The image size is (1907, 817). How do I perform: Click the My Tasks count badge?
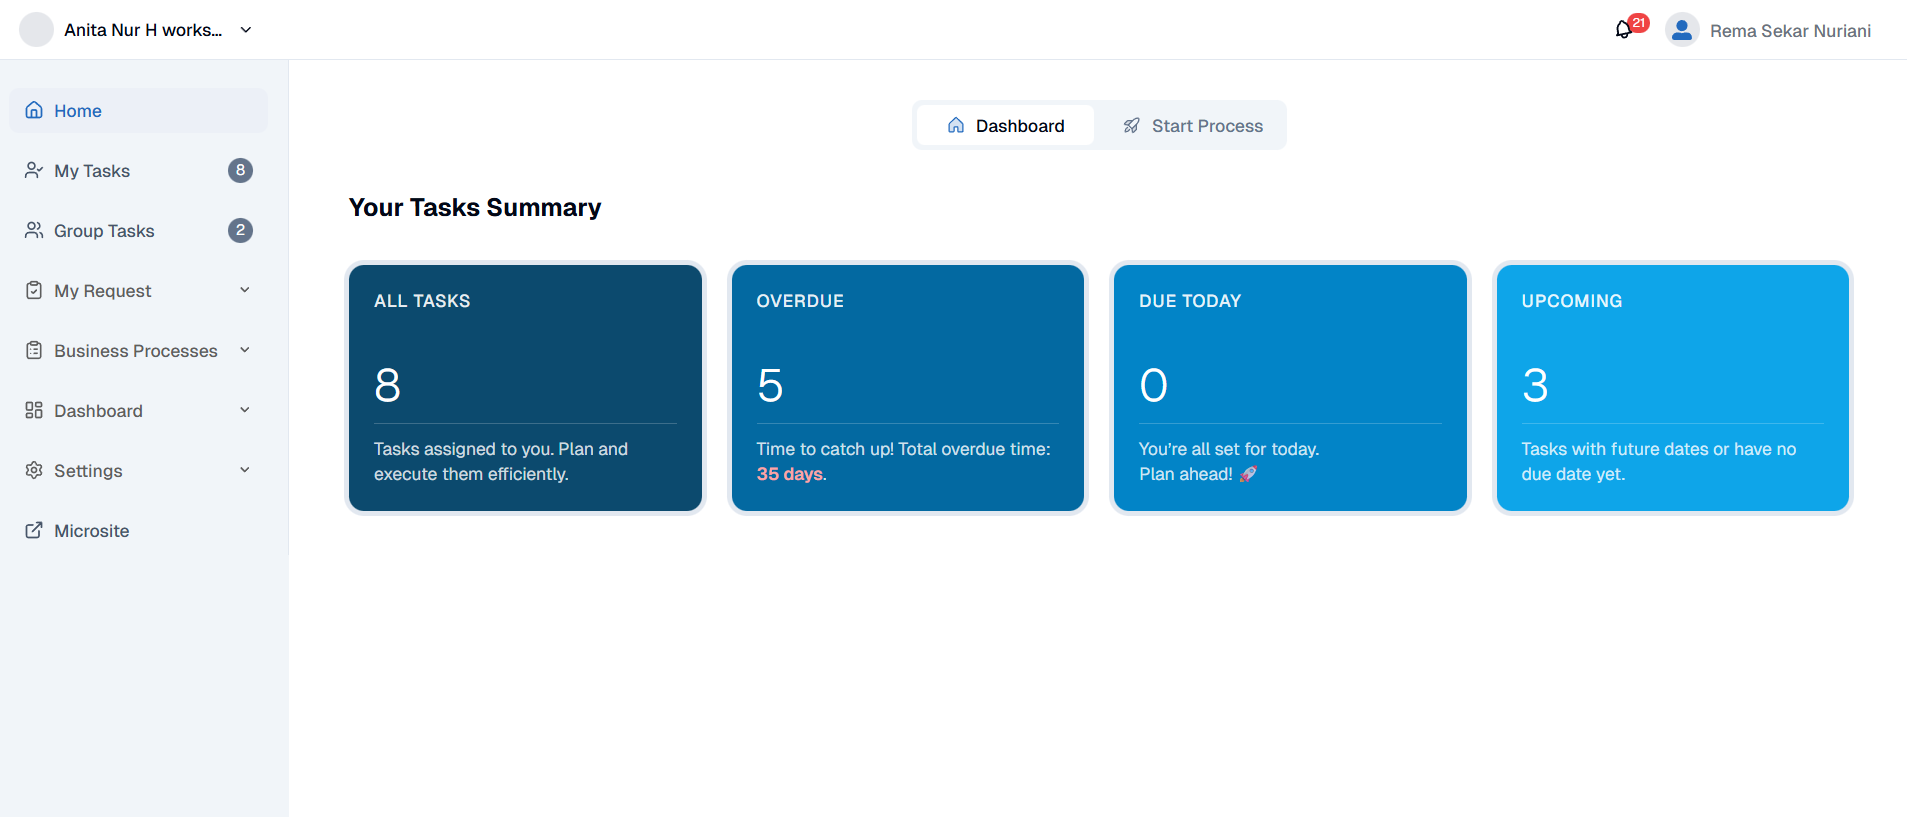click(x=240, y=170)
